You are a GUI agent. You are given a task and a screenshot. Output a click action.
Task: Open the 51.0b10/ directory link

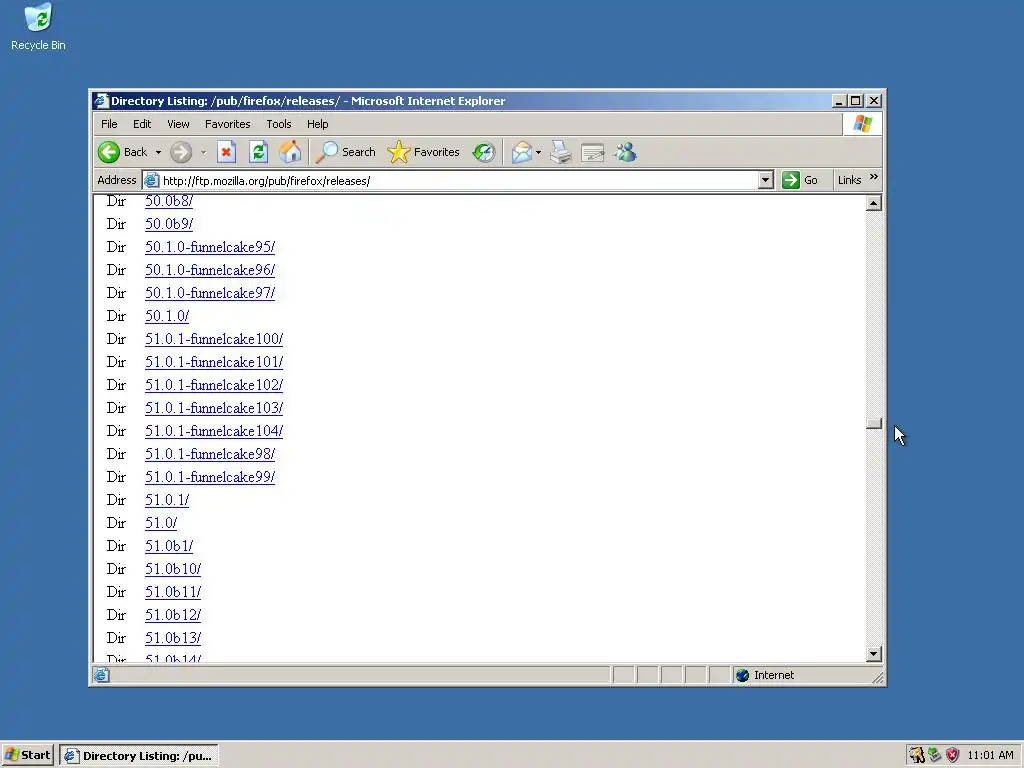172,569
